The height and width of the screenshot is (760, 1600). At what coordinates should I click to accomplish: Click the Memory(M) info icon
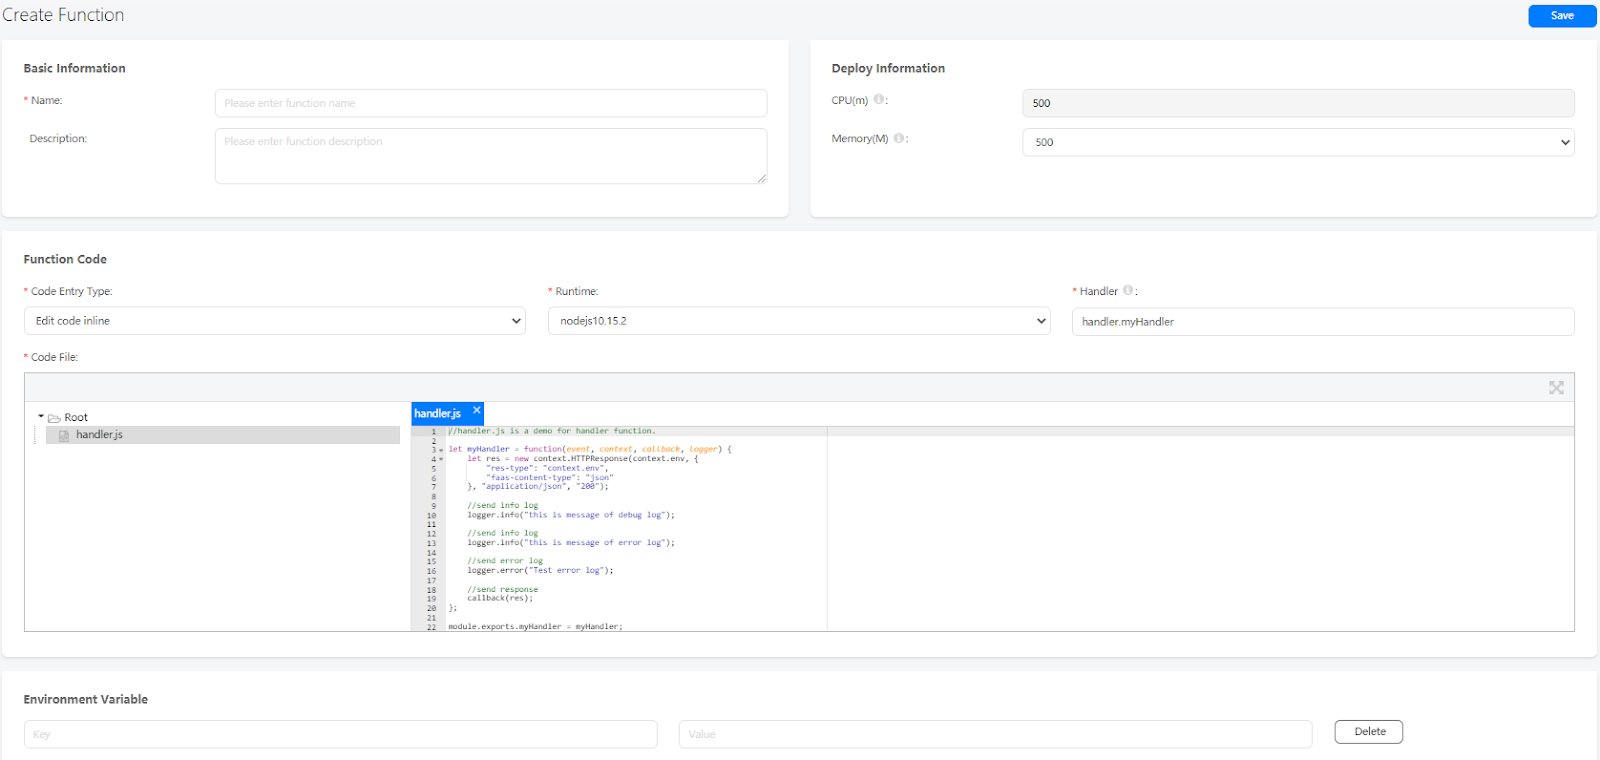tap(899, 138)
